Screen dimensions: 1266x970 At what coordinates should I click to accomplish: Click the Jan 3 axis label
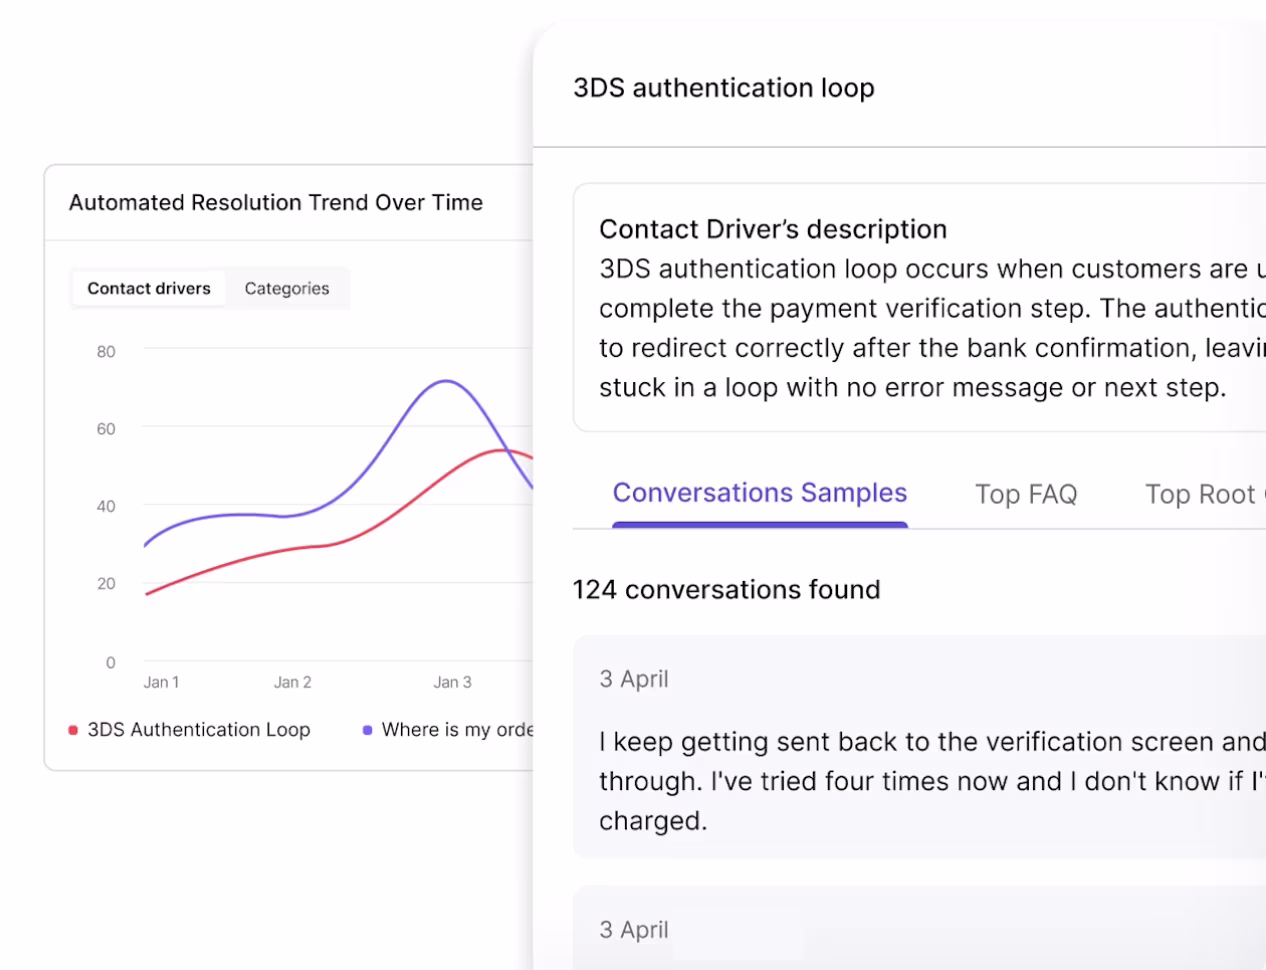click(x=452, y=682)
